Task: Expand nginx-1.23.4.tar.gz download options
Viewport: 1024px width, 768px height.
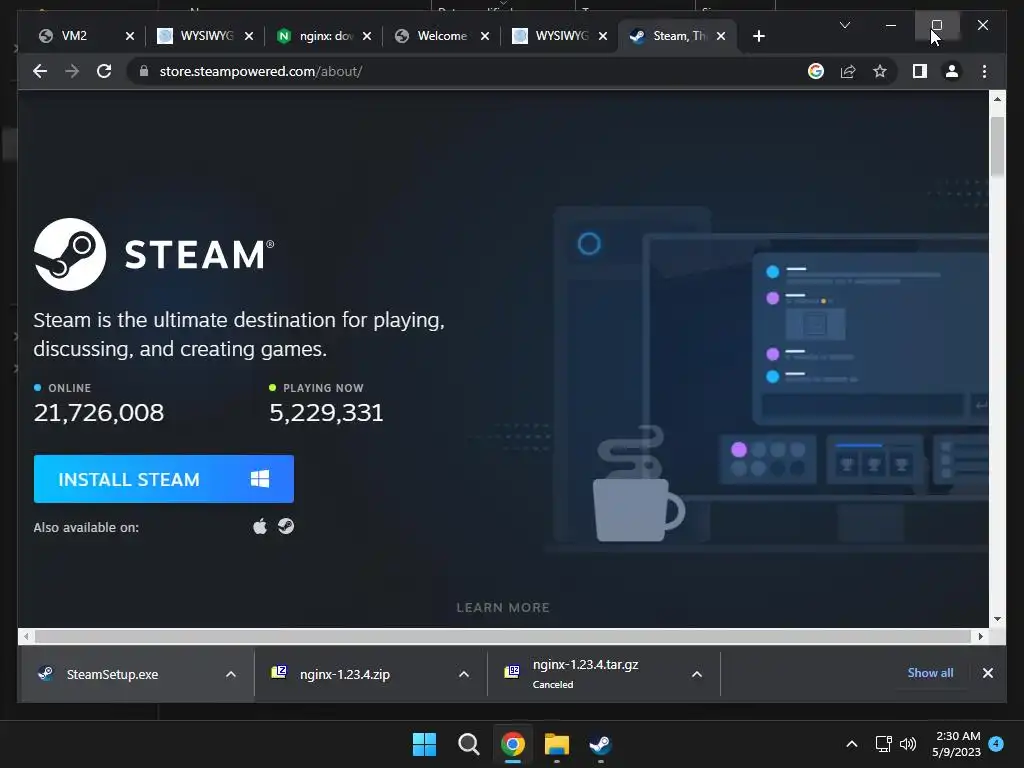Action: pos(697,674)
